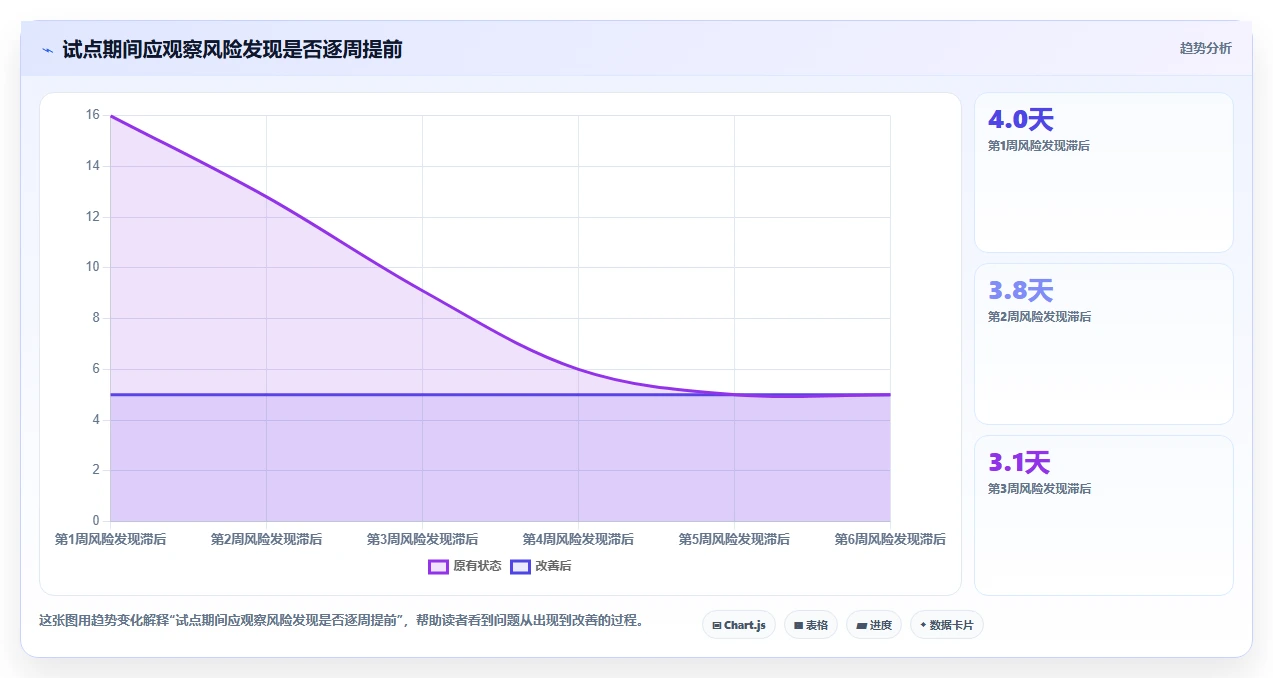The image size is (1273, 678).
Task: Click the Chart.js tag button
Action: click(x=739, y=625)
